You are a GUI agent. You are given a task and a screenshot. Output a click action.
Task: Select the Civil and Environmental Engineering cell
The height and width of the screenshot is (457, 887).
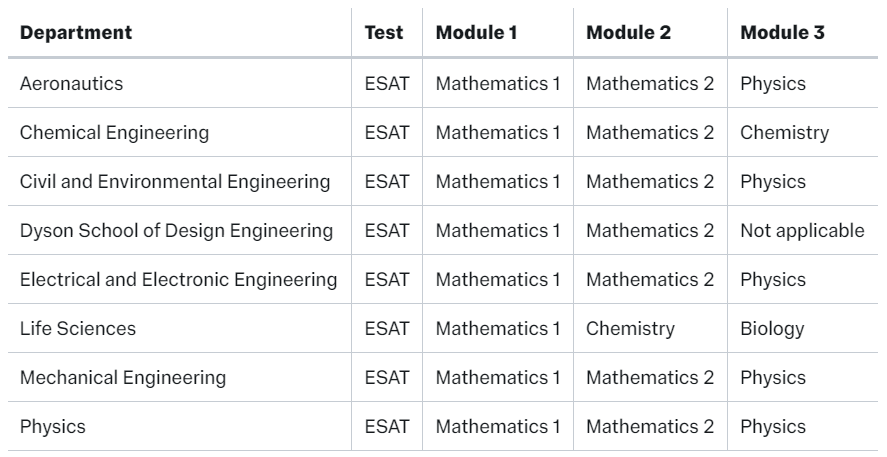175,182
